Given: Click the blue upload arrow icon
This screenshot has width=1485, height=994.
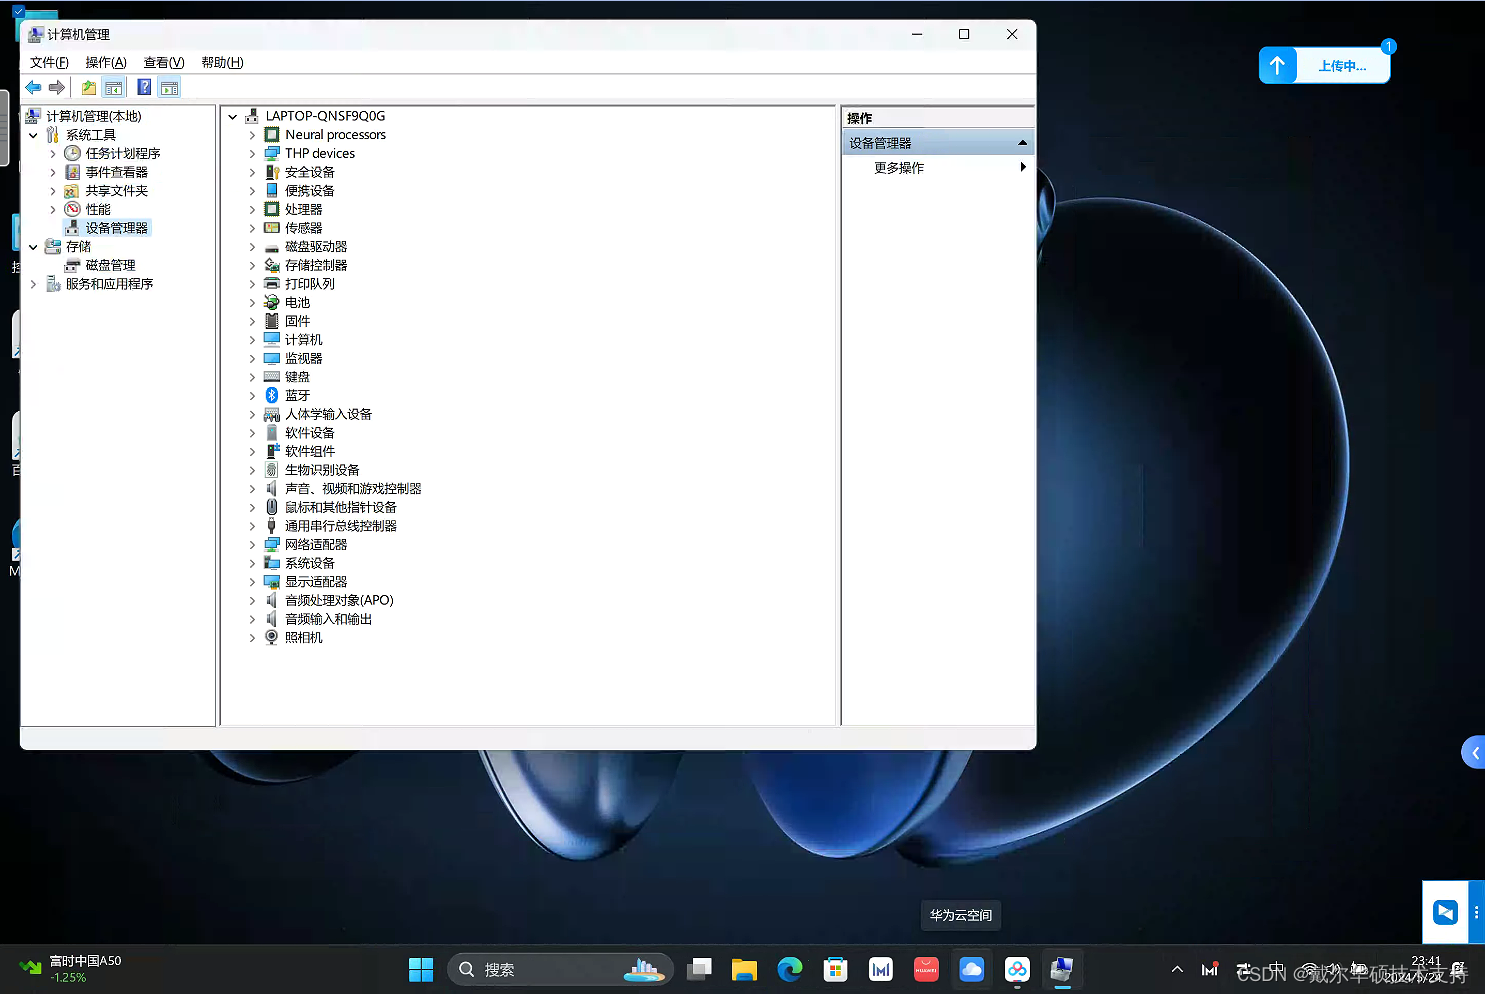Looking at the screenshot, I should (1277, 66).
